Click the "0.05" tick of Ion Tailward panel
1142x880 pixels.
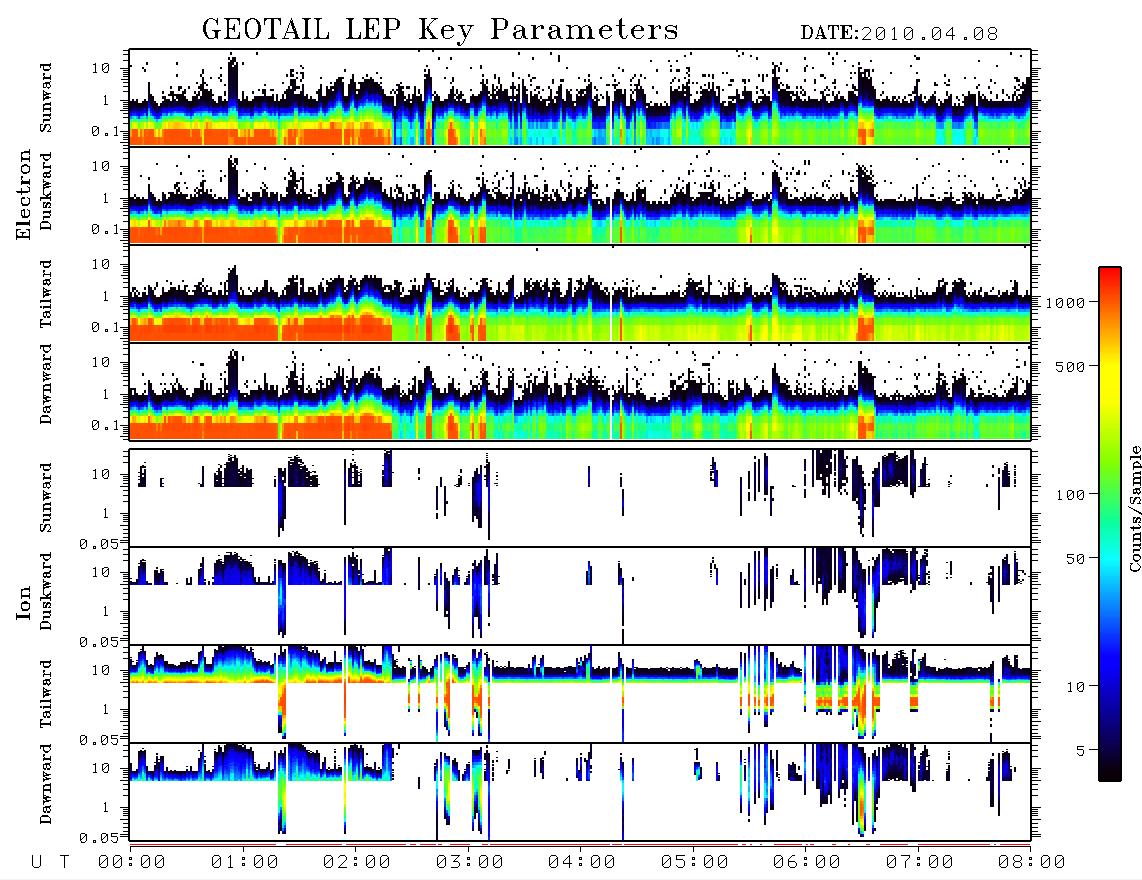(98, 739)
